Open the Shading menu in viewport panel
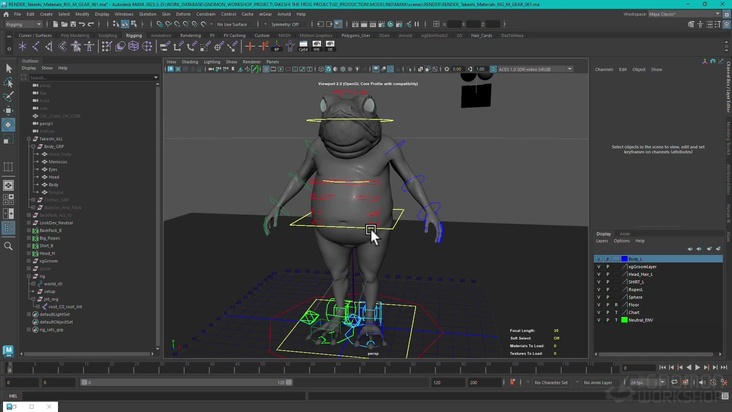 pyautogui.click(x=190, y=61)
